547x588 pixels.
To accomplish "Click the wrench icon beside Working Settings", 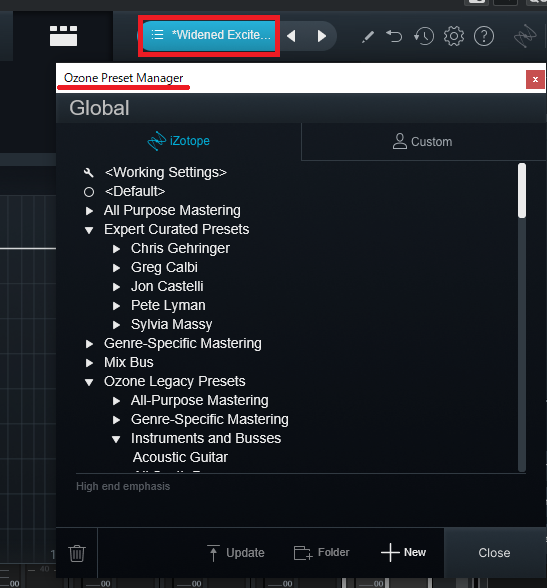I will [x=89, y=173].
